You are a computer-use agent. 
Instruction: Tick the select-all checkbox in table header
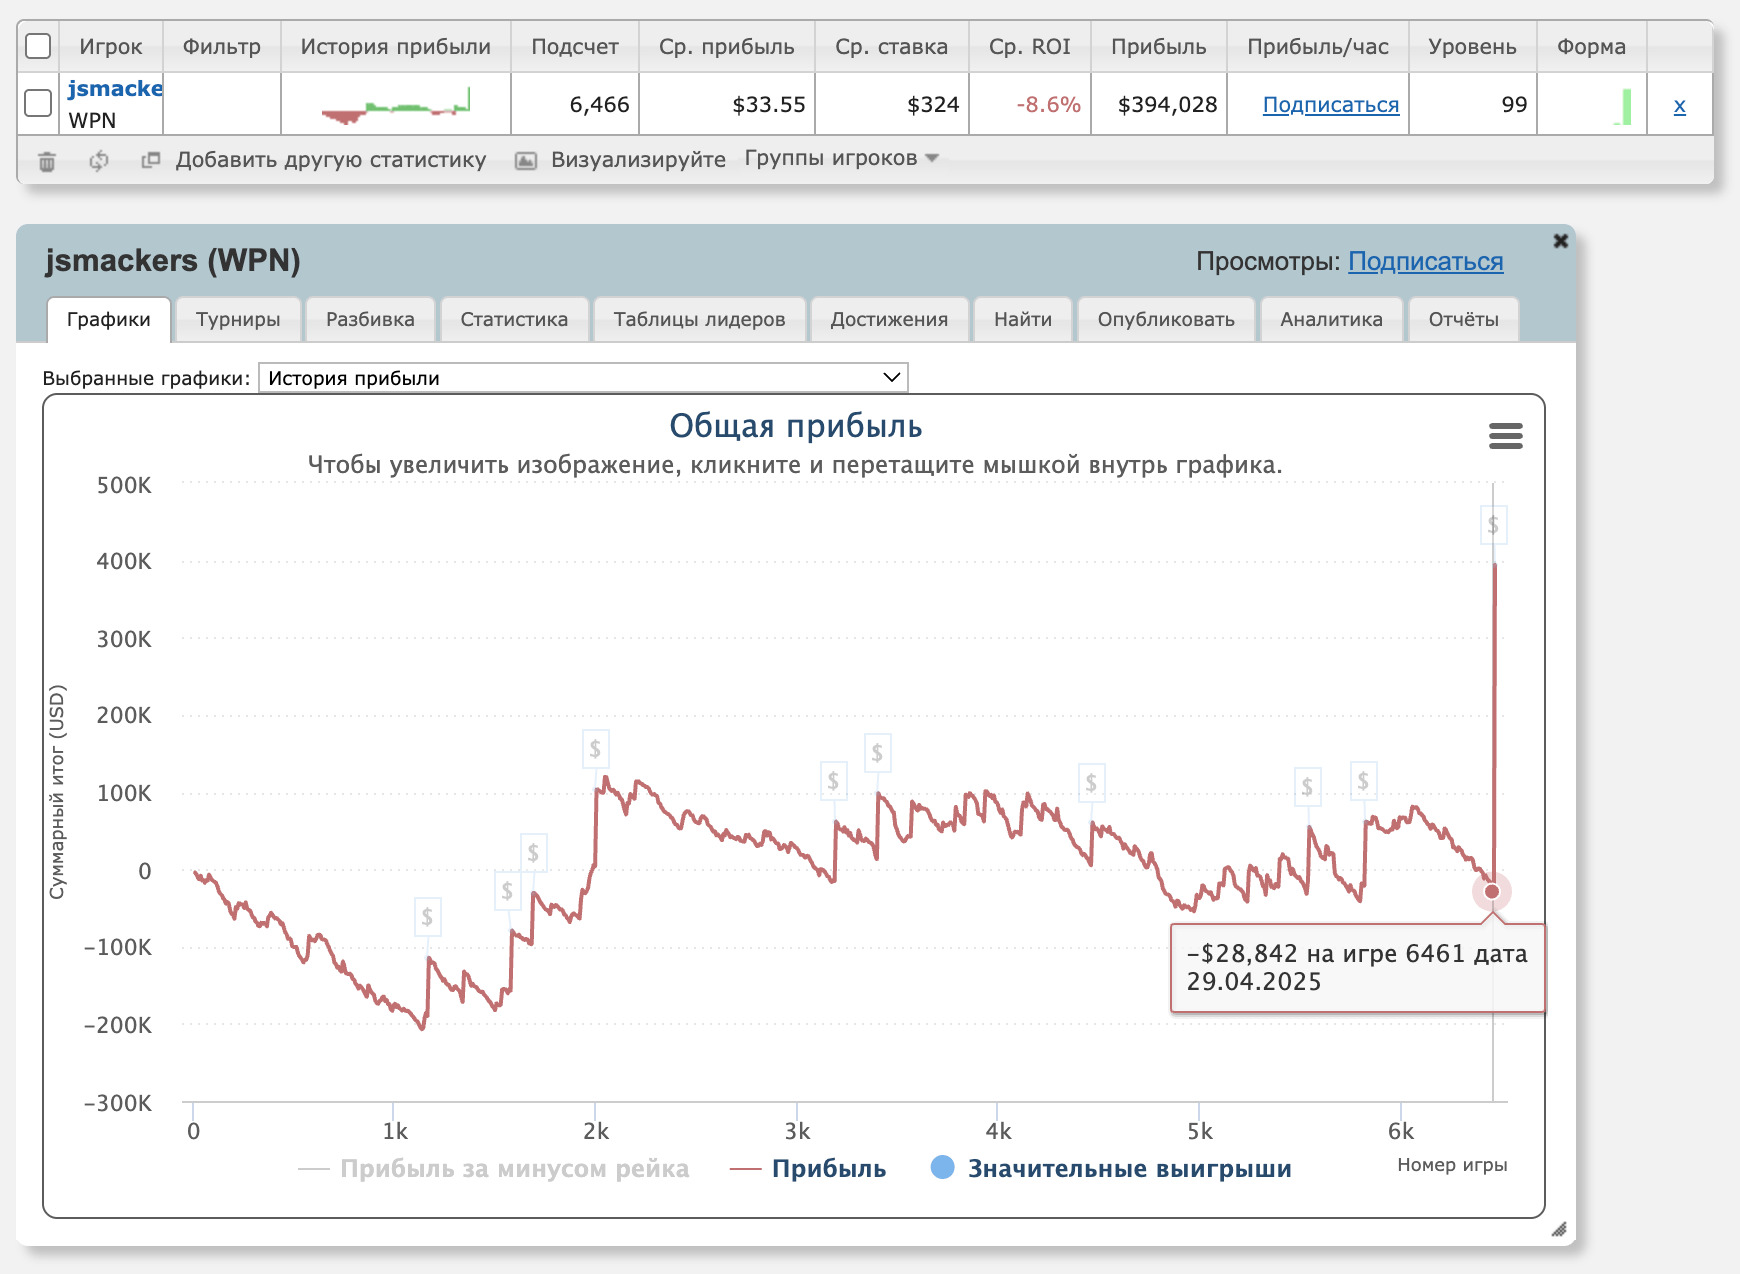click(38, 47)
